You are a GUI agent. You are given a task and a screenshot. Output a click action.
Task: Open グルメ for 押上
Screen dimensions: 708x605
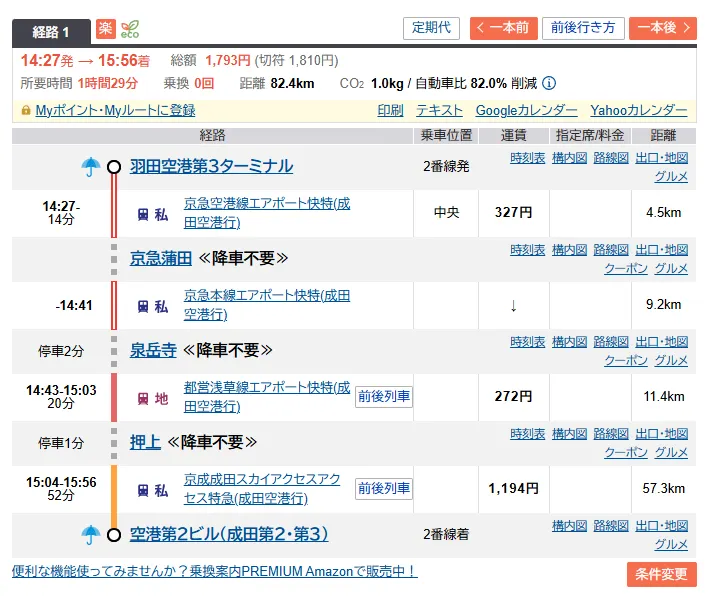pos(671,453)
